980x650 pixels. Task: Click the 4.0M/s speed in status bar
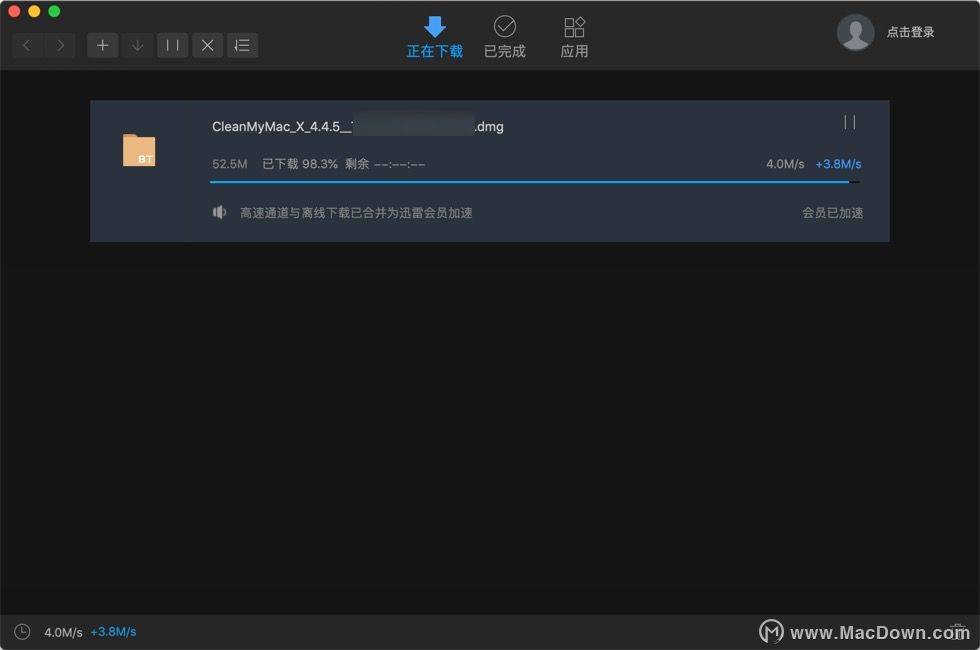coord(63,632)
